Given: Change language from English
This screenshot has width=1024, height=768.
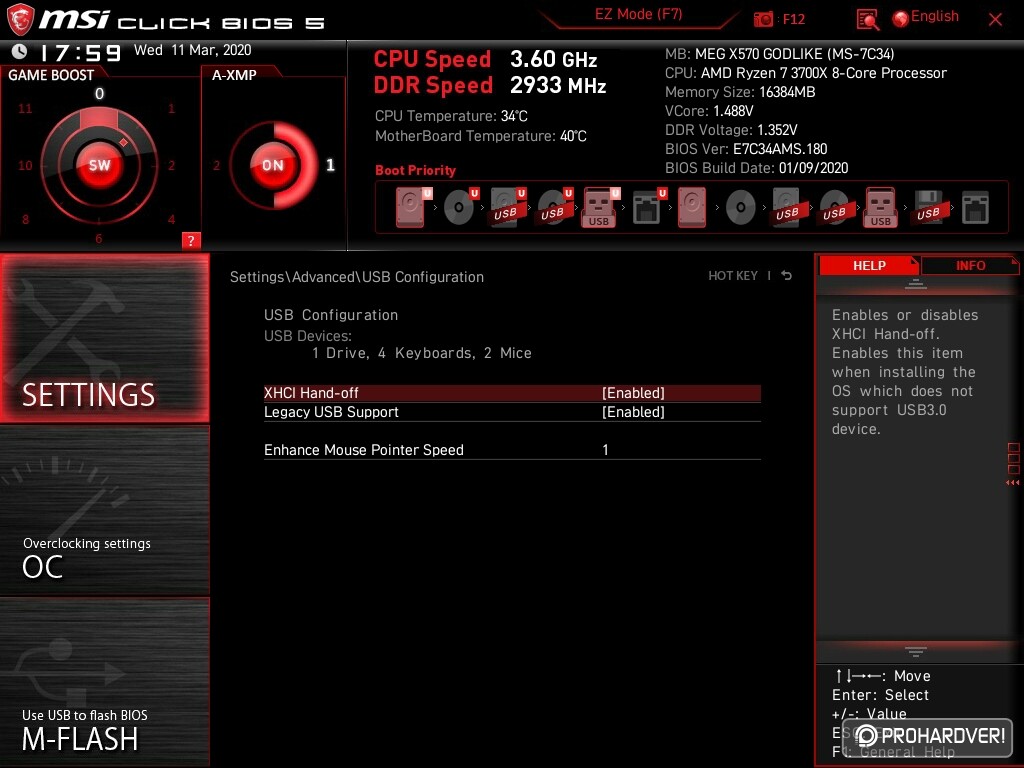Looking at the screenshot, I should point(935,16).
